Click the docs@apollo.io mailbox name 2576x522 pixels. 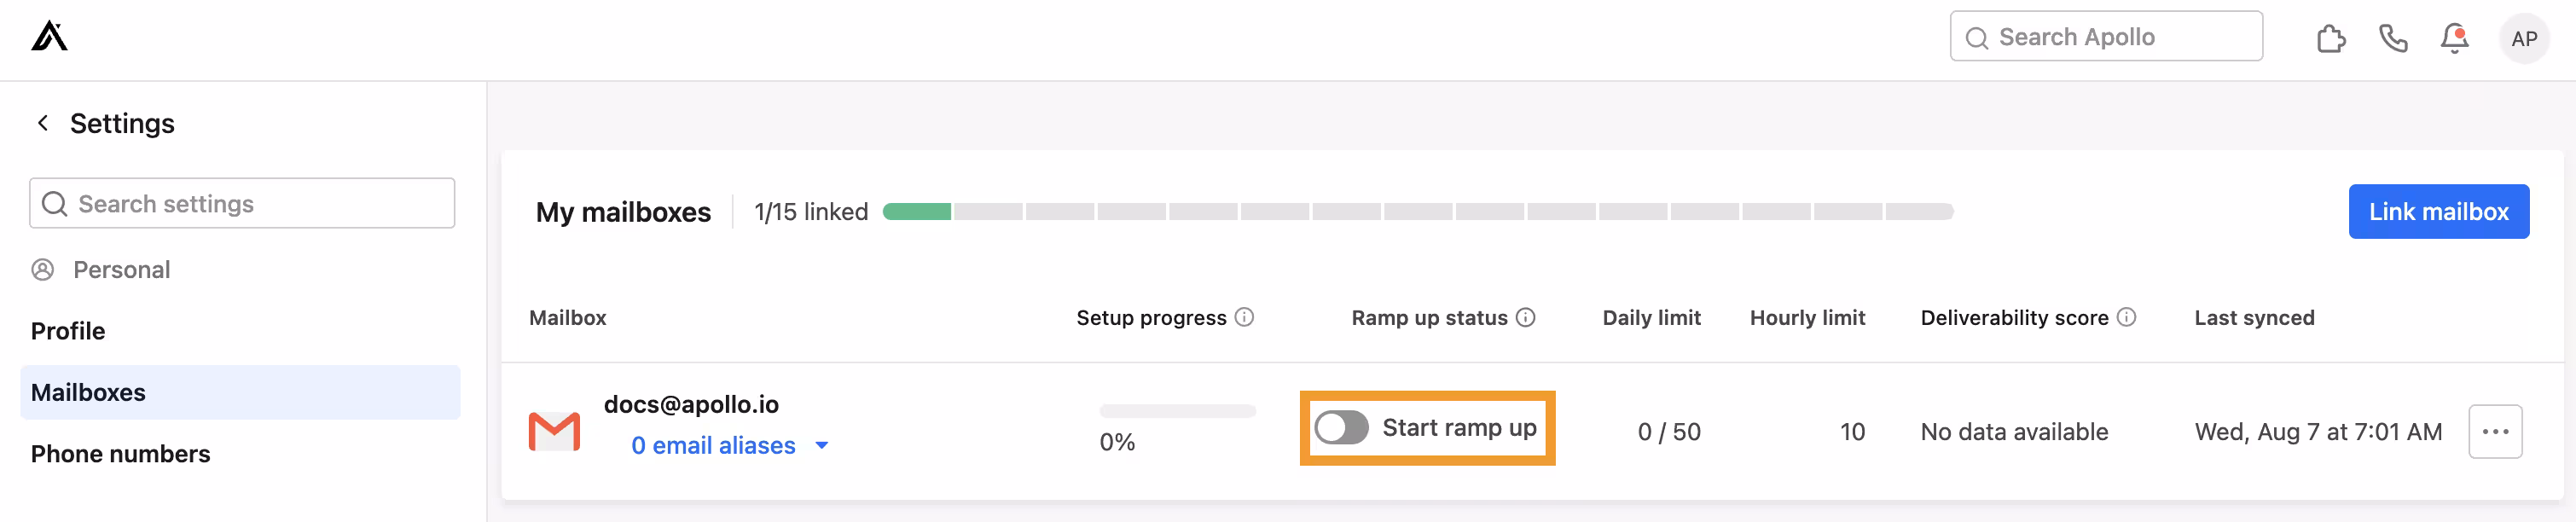(x=691, y=404)
